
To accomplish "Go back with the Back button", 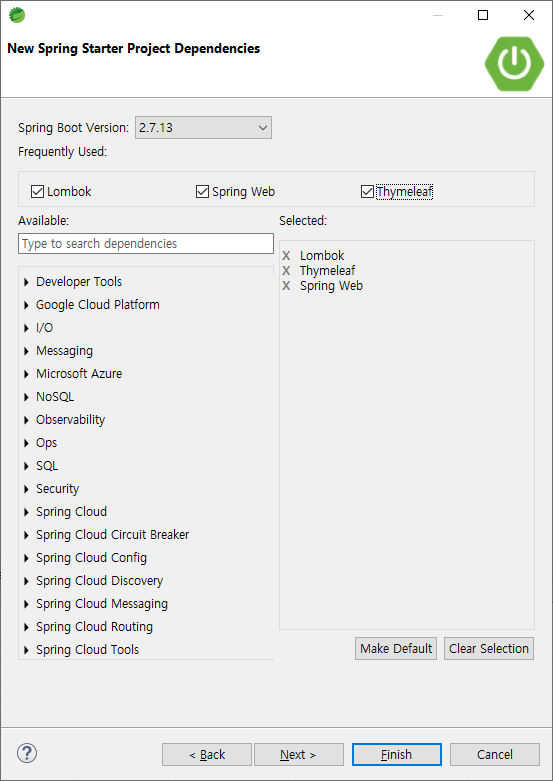I will 207,755.
